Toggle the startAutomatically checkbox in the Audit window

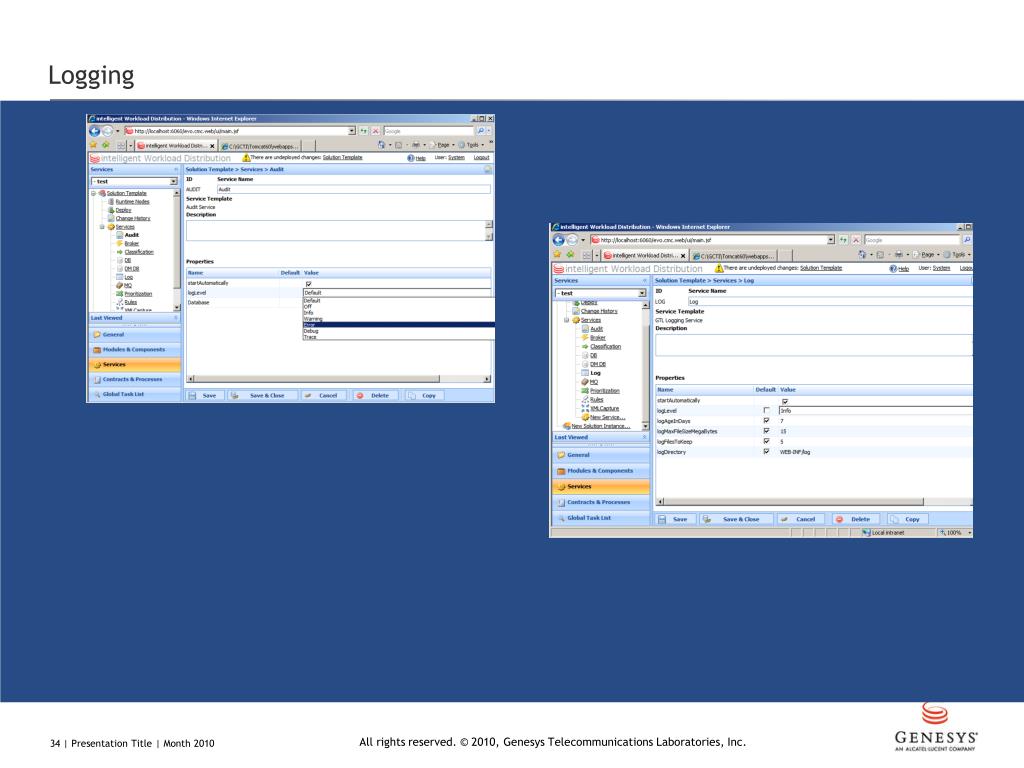point(308,283)
